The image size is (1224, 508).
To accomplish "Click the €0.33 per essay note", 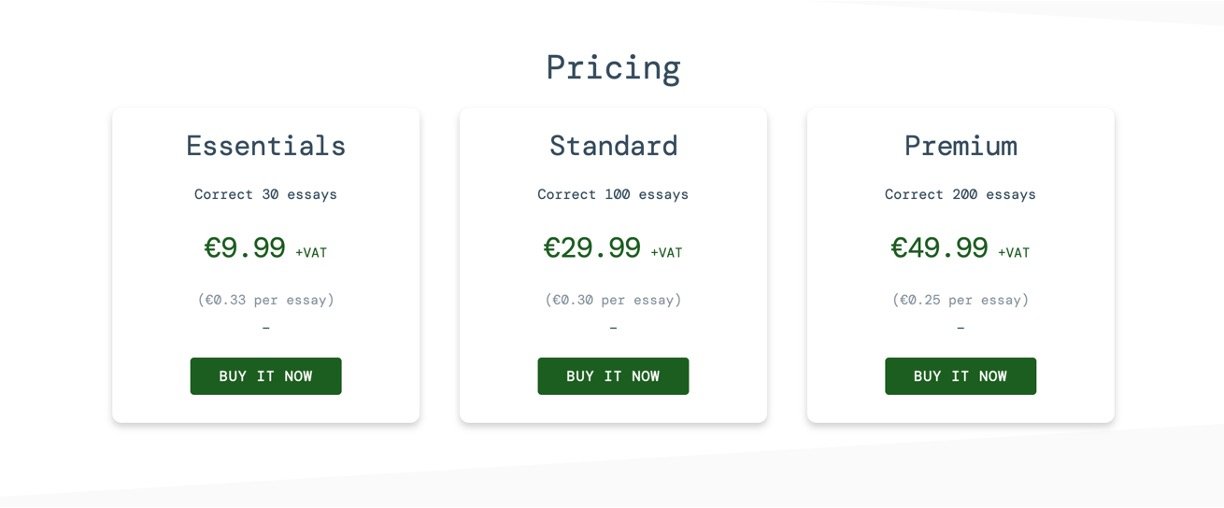I will tap(266, 300).
